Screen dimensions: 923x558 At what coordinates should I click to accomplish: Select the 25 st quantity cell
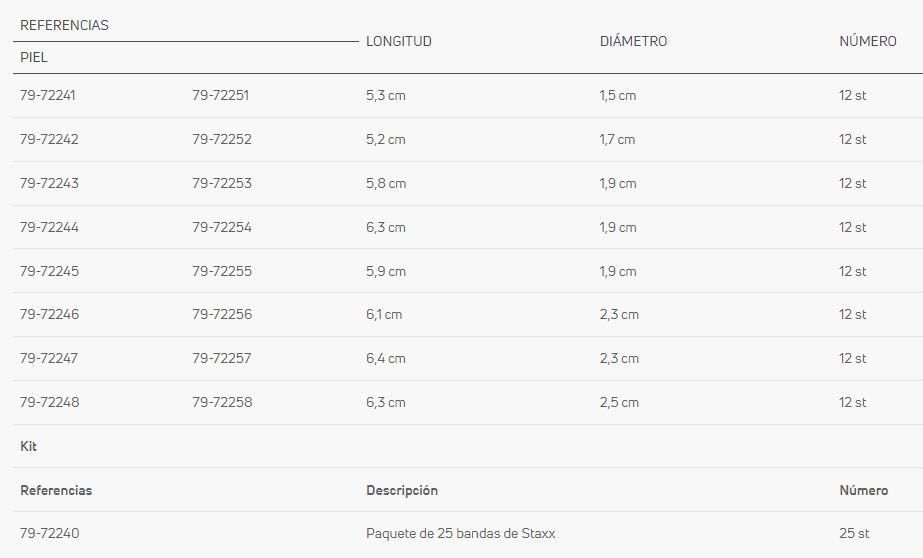pos(854,533)
